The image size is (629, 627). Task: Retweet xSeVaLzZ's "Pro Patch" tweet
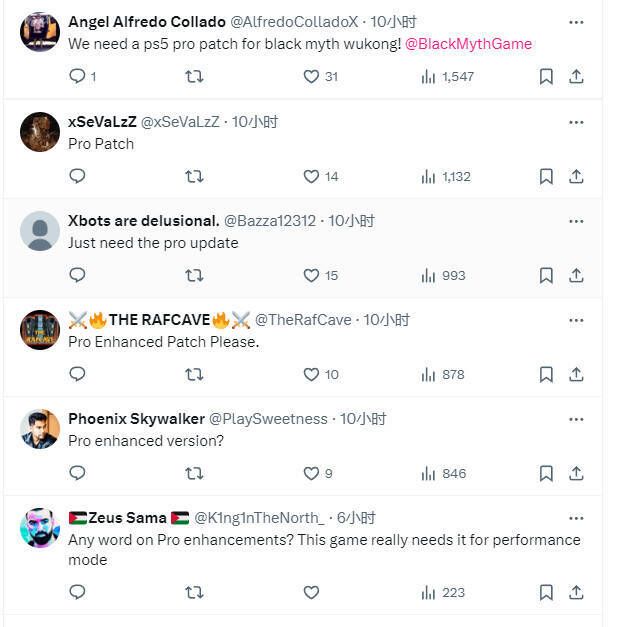pyautogui.click(x=194, y=176)
